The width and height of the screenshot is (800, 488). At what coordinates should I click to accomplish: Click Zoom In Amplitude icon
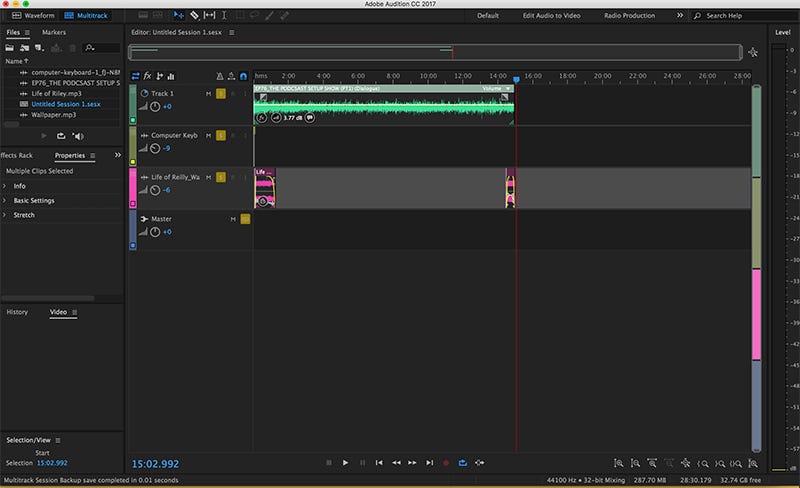(x=618, y=463)
